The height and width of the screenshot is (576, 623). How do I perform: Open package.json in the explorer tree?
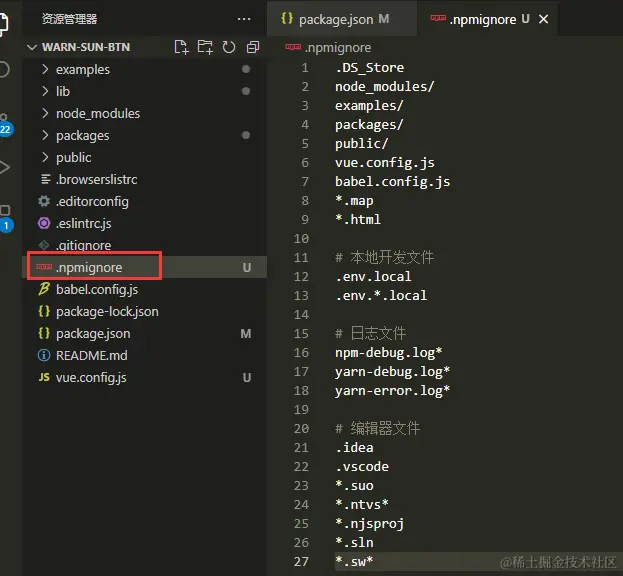(145, 333)
